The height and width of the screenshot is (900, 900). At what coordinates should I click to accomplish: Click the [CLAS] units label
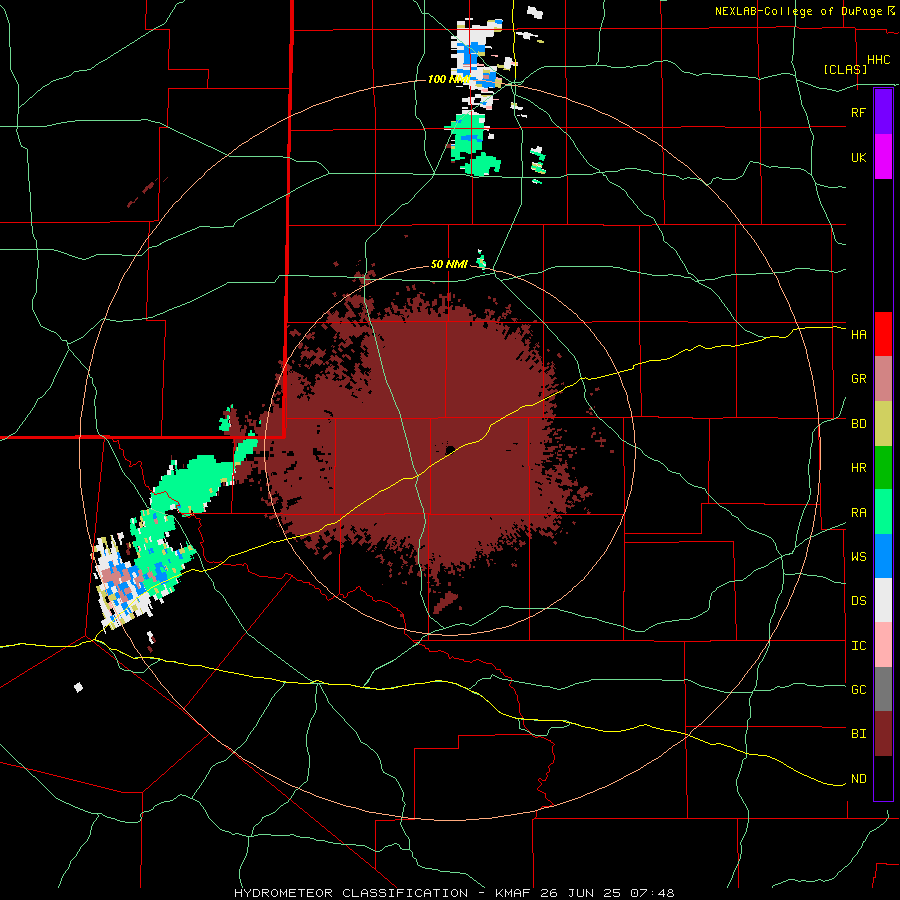coord(845,69)
